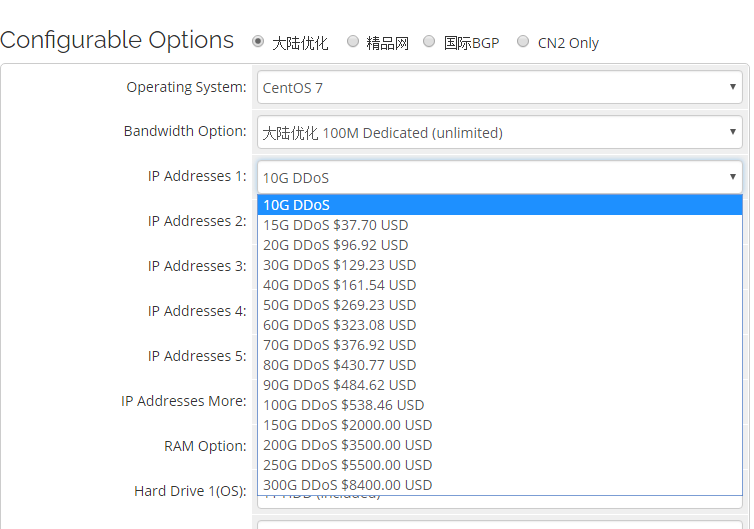Expand the Bandwidth Option dropdown
The image size is (754, 529).
499,132
